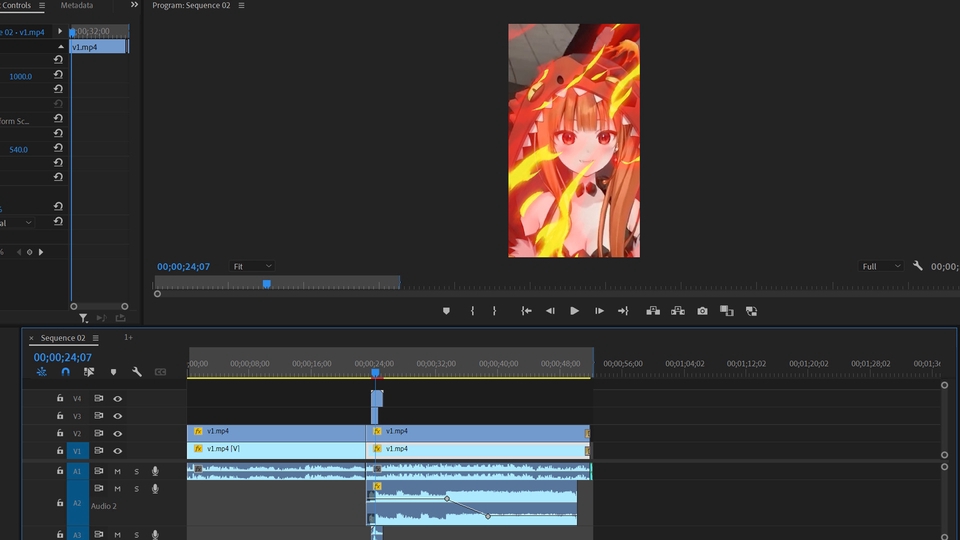
Task: Switch to the Metadata tab
Action: tap(77, 6)
